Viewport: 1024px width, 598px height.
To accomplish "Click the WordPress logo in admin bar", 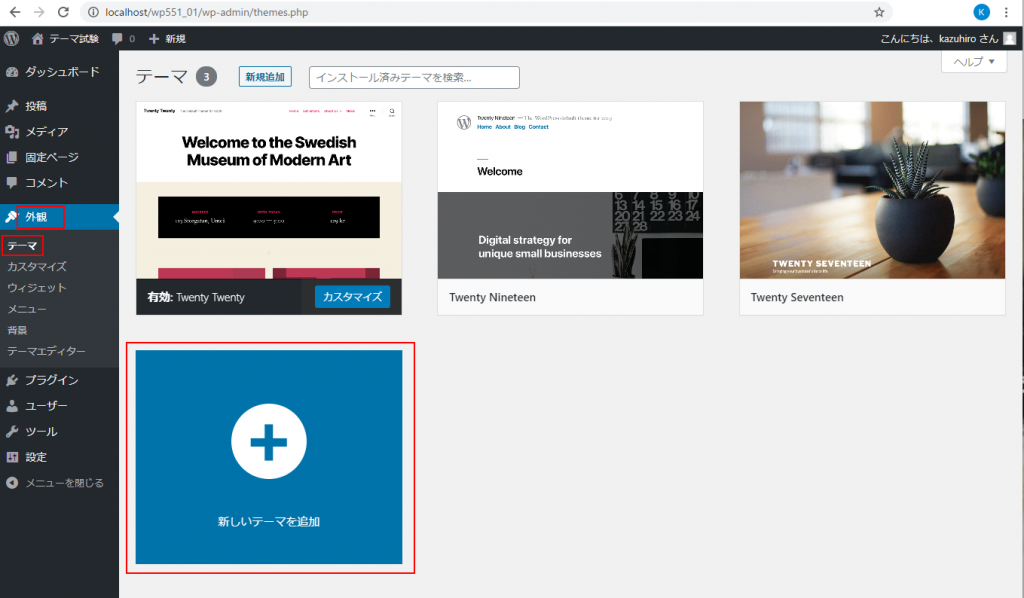I will coord(12,38).
